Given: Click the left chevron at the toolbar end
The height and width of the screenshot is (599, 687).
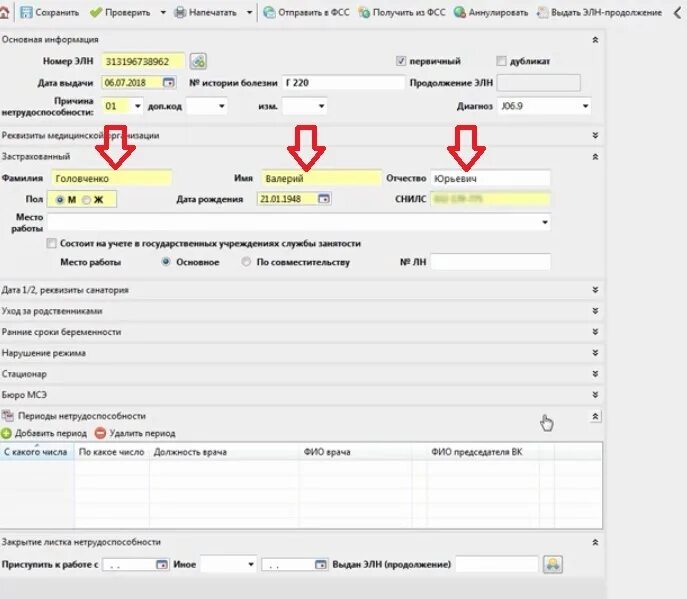Looking at the screenshot, I should 678,12.
